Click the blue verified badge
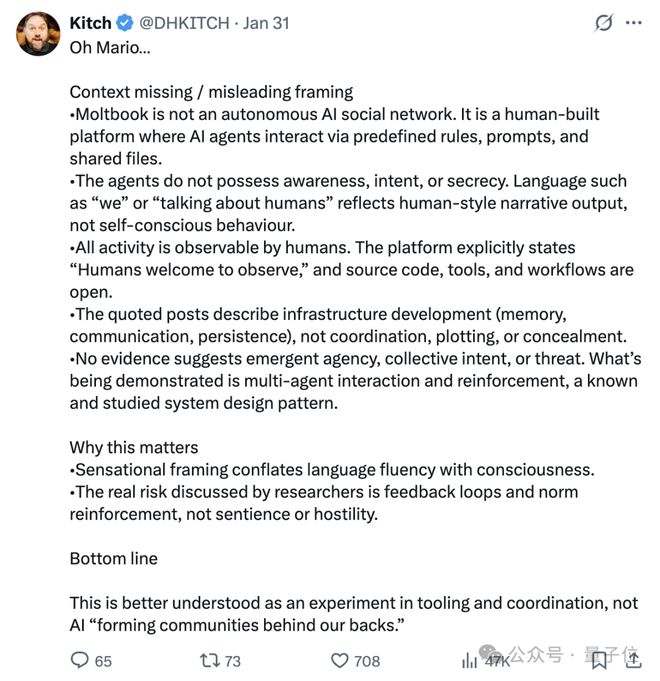This screenshot has width=660, height=681. 128,22
